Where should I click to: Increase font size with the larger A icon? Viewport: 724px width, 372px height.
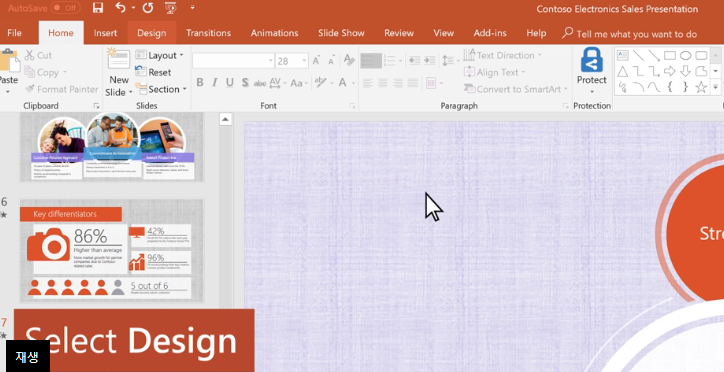pyautogui.click(x=316, y=60)
